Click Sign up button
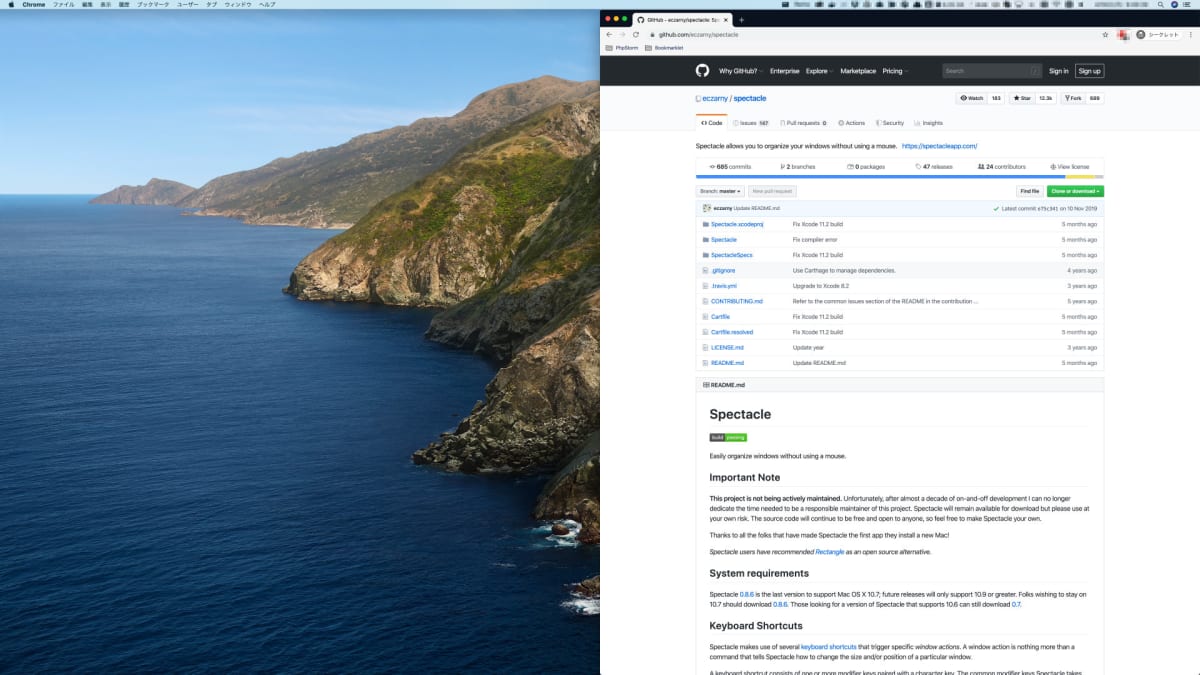Viewport: 1200px width, 675px height. (x=1089, y=71)
